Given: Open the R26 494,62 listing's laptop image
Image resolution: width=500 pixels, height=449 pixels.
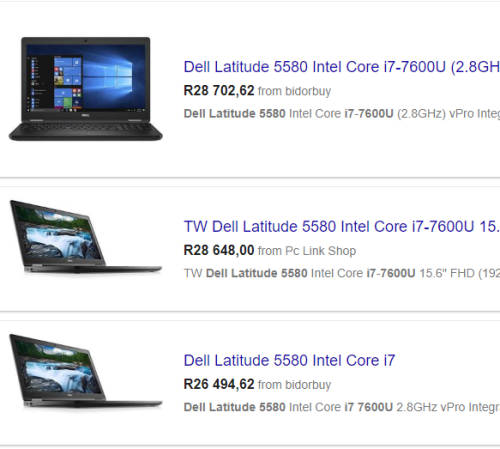Looking at the screenshot, I should point(86,371).
